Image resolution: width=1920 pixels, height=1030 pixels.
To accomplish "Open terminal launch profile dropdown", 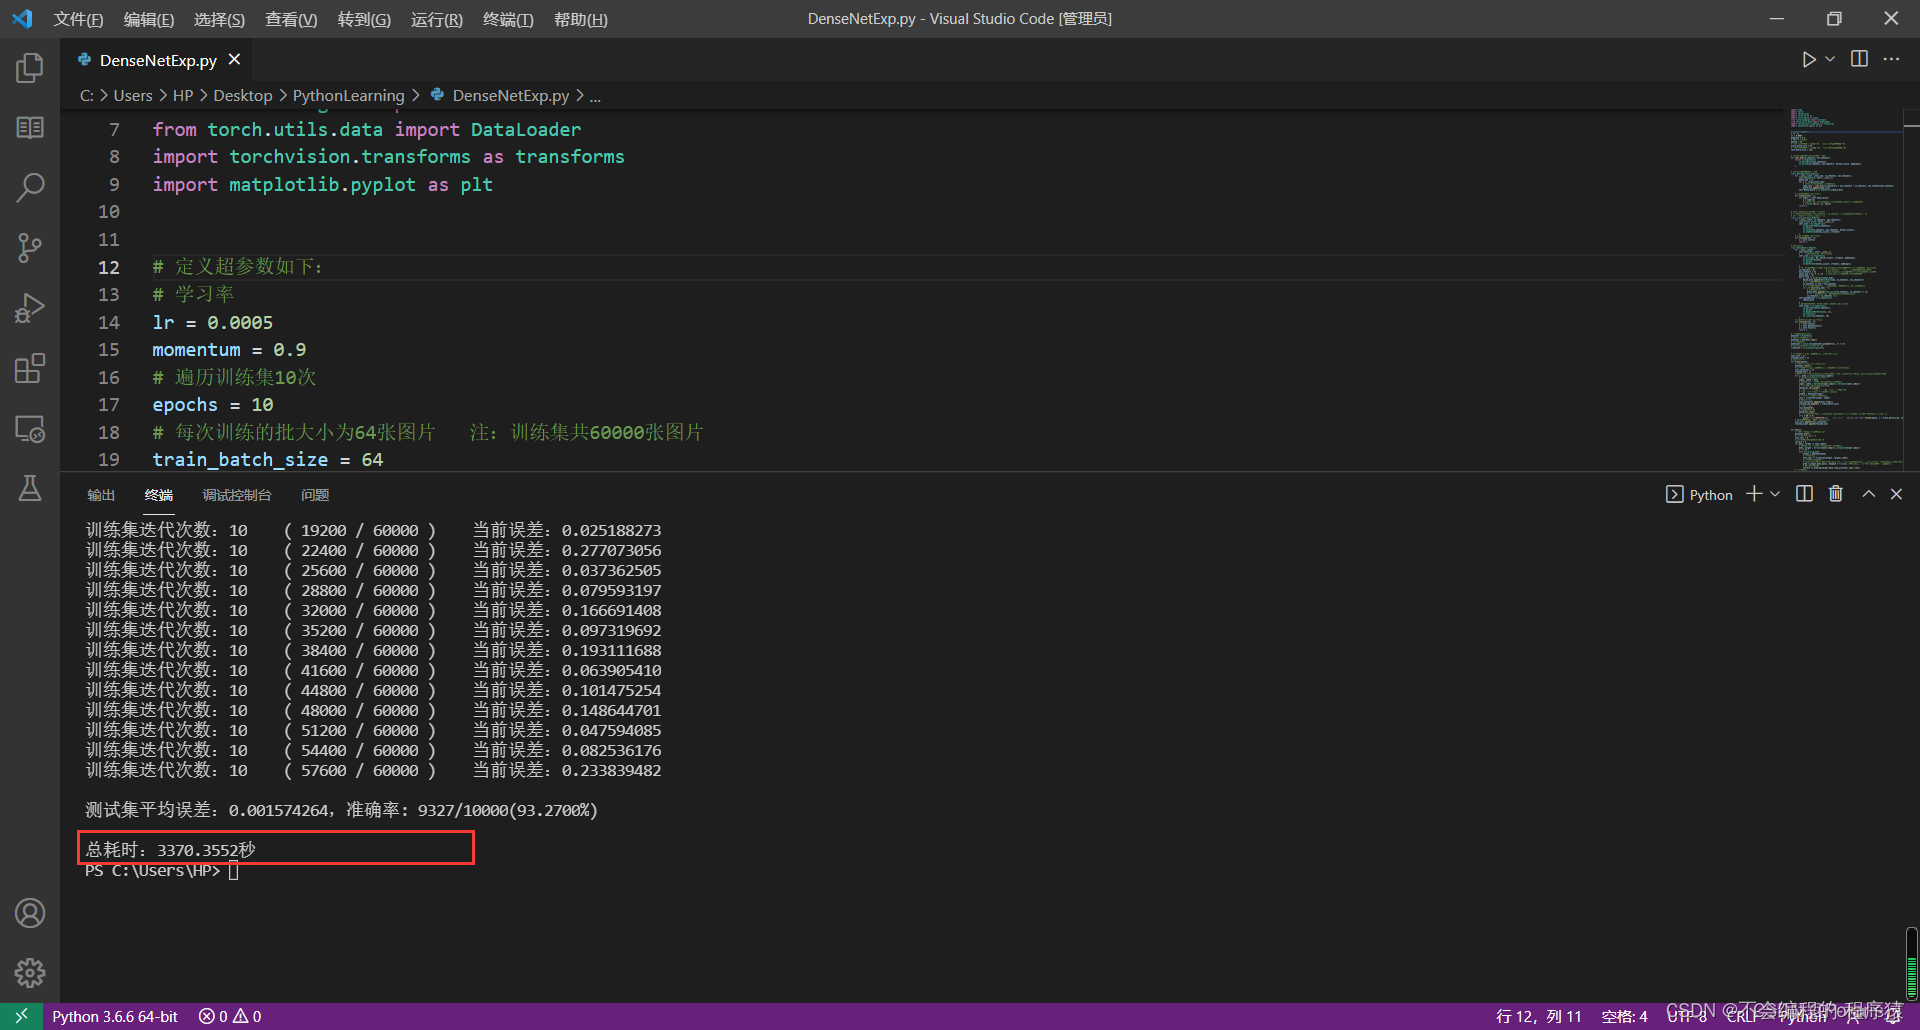I will click(x=1775, y=494).
